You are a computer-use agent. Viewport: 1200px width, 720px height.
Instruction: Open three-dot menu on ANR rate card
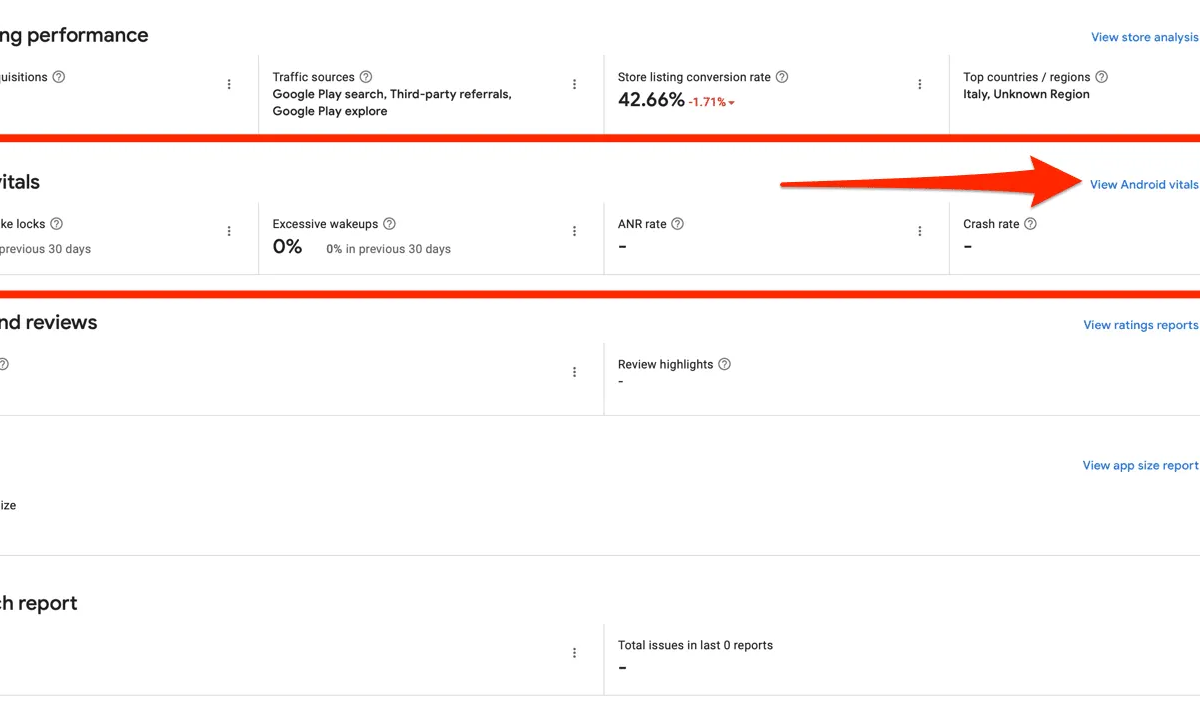[x=920, y=231]
